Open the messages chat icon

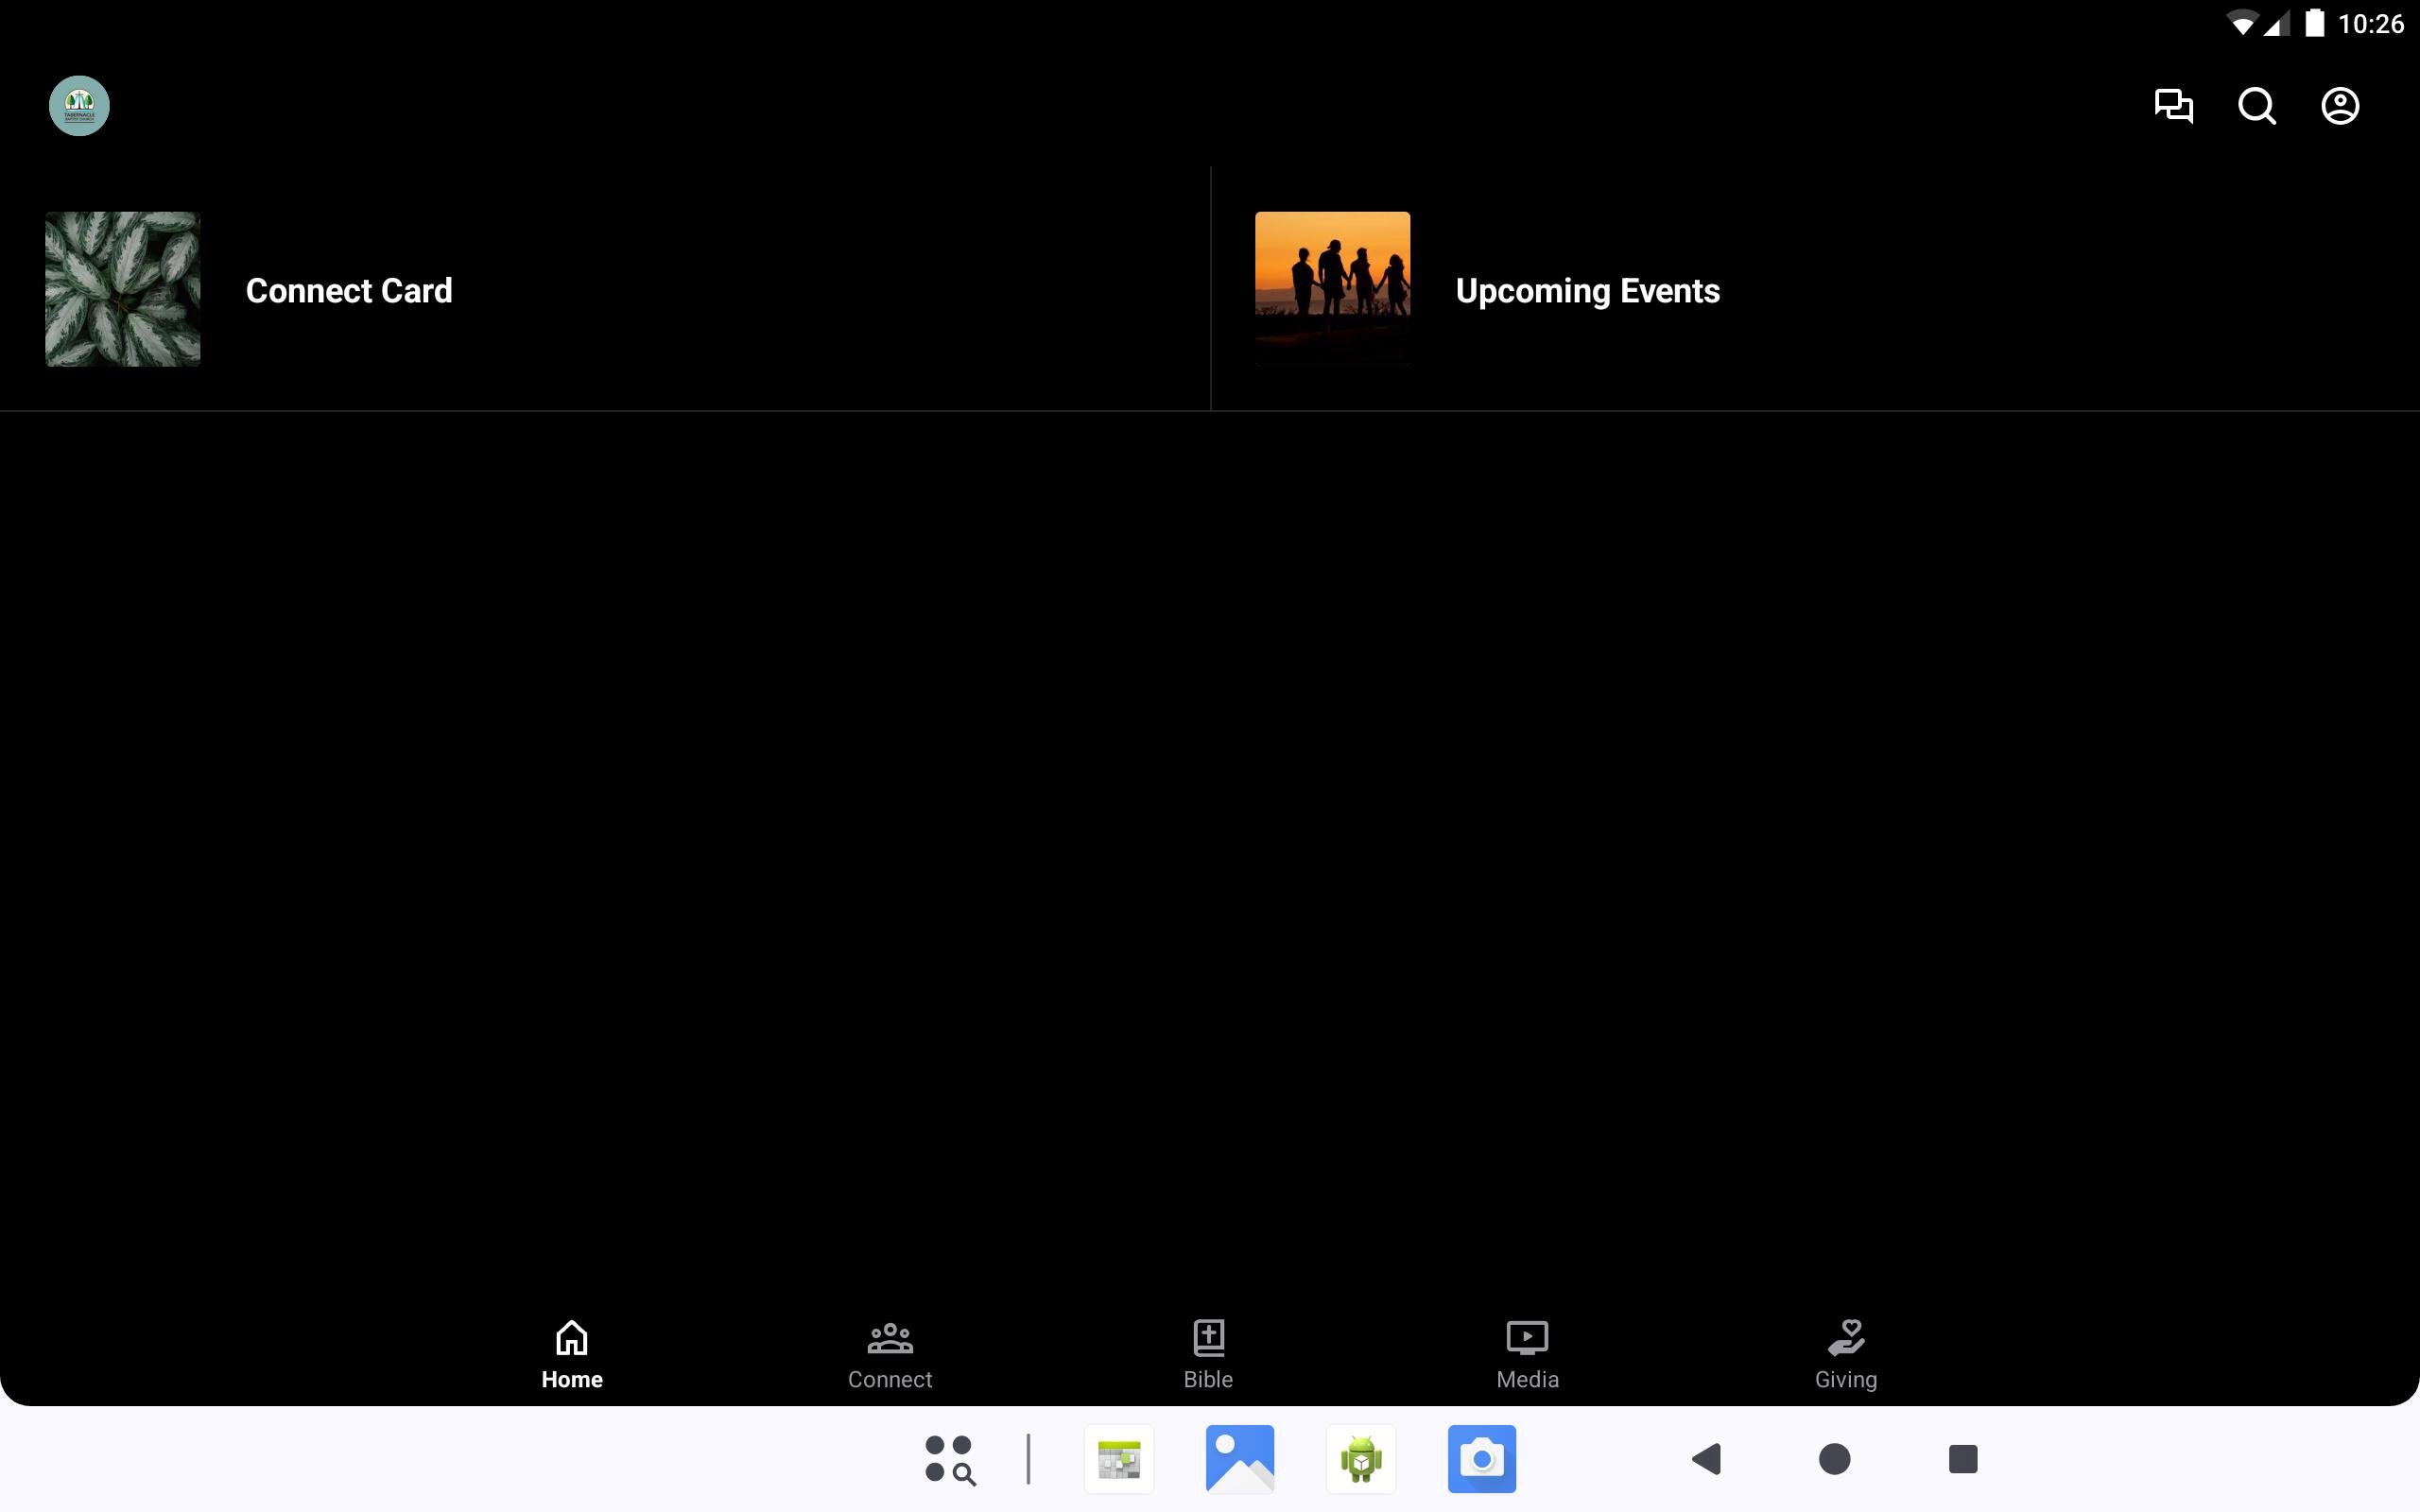click(x=2173, y=106)
